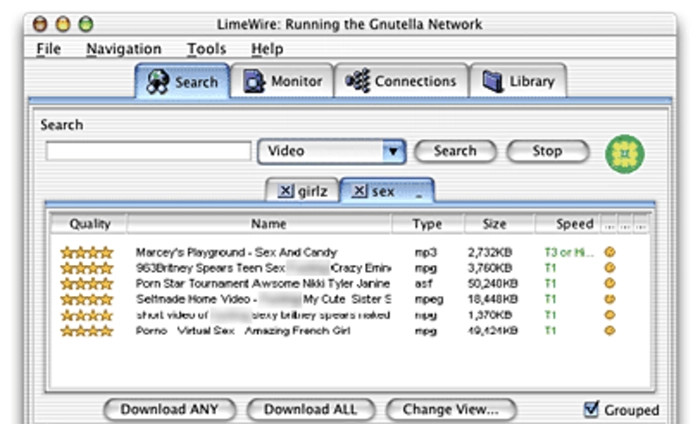700x424 pixels.
Task: Click the T3 speed value in first row
Action: click(569, 253)
